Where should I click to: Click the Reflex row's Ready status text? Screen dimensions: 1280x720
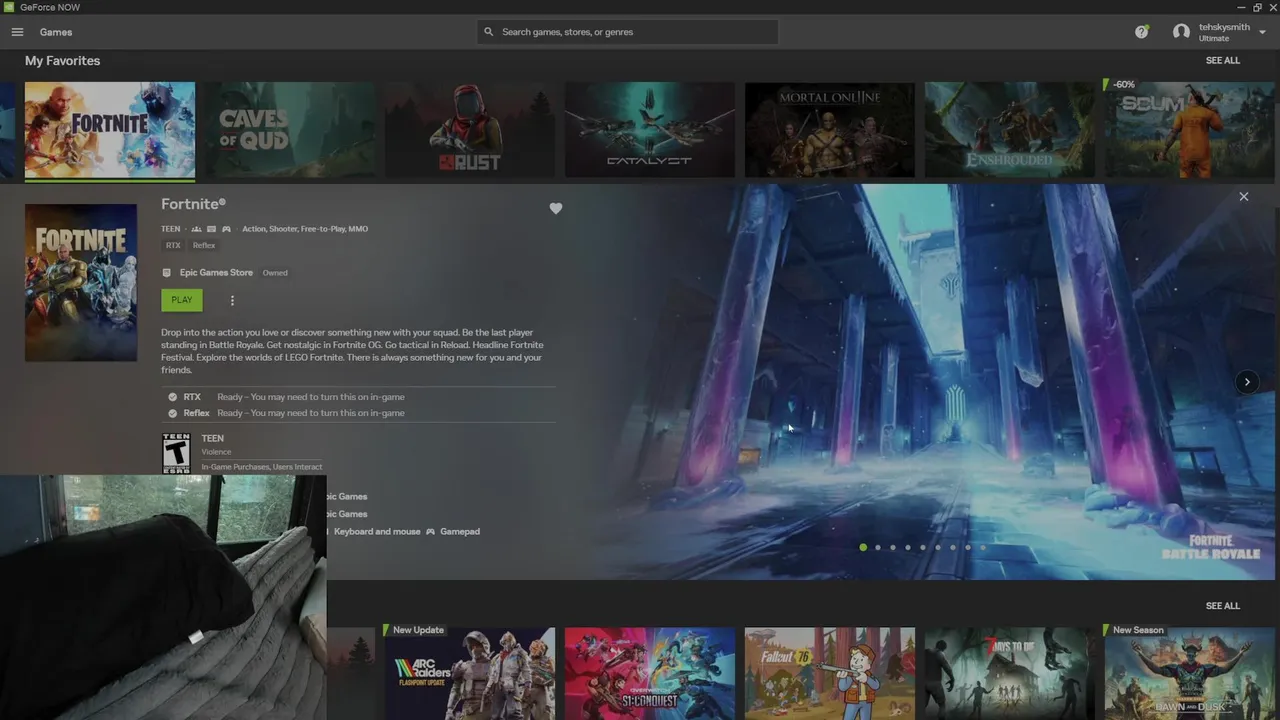click(311, 413)
